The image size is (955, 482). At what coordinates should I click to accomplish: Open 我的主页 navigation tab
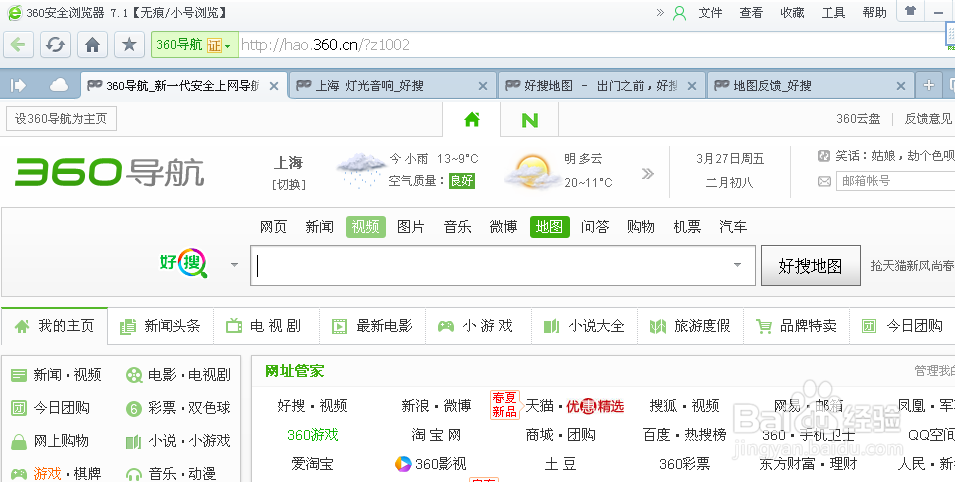click(55, 326)
